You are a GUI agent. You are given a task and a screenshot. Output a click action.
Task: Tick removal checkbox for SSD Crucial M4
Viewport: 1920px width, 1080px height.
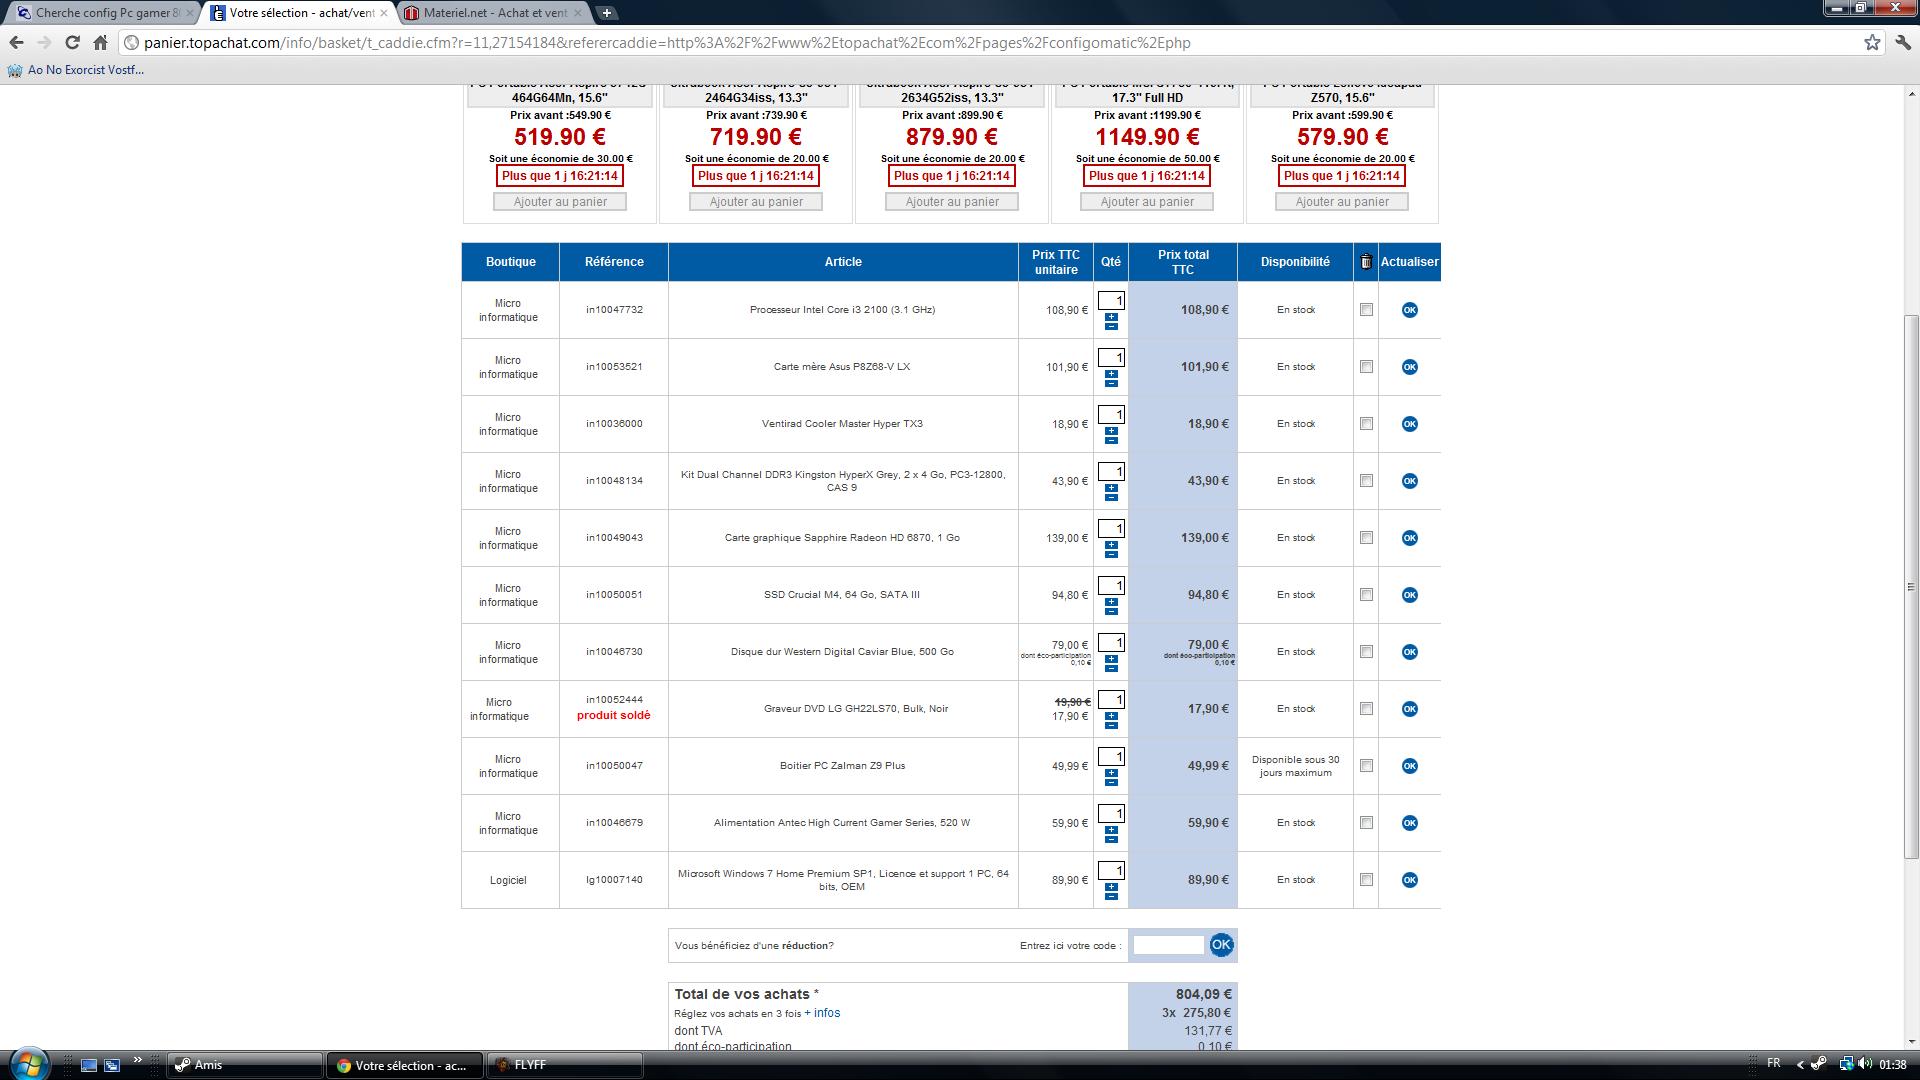1366,595
